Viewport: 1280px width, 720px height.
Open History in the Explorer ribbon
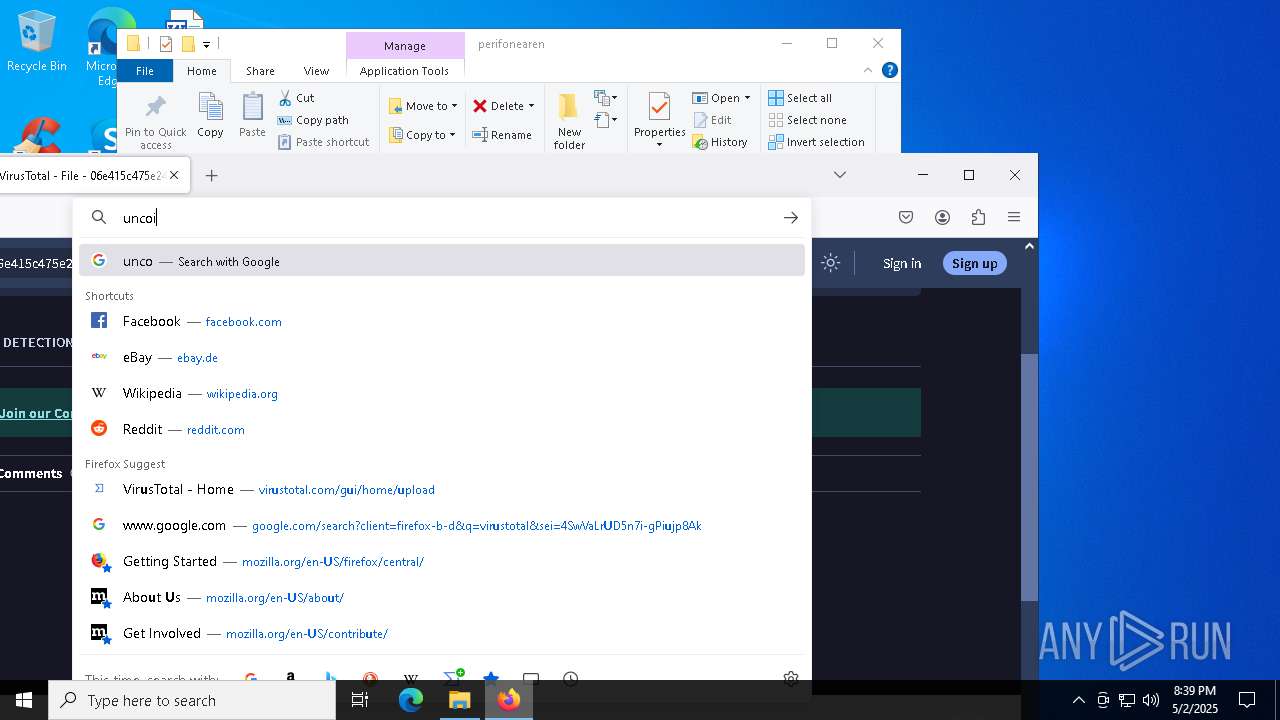(720, 142)
